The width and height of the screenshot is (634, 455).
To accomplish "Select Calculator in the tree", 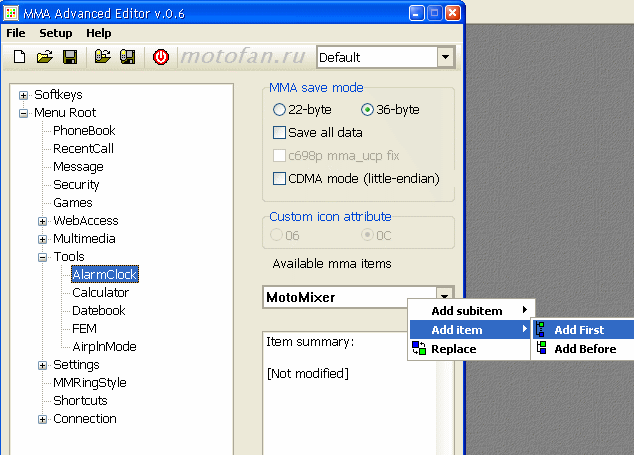I will (100, 293).
